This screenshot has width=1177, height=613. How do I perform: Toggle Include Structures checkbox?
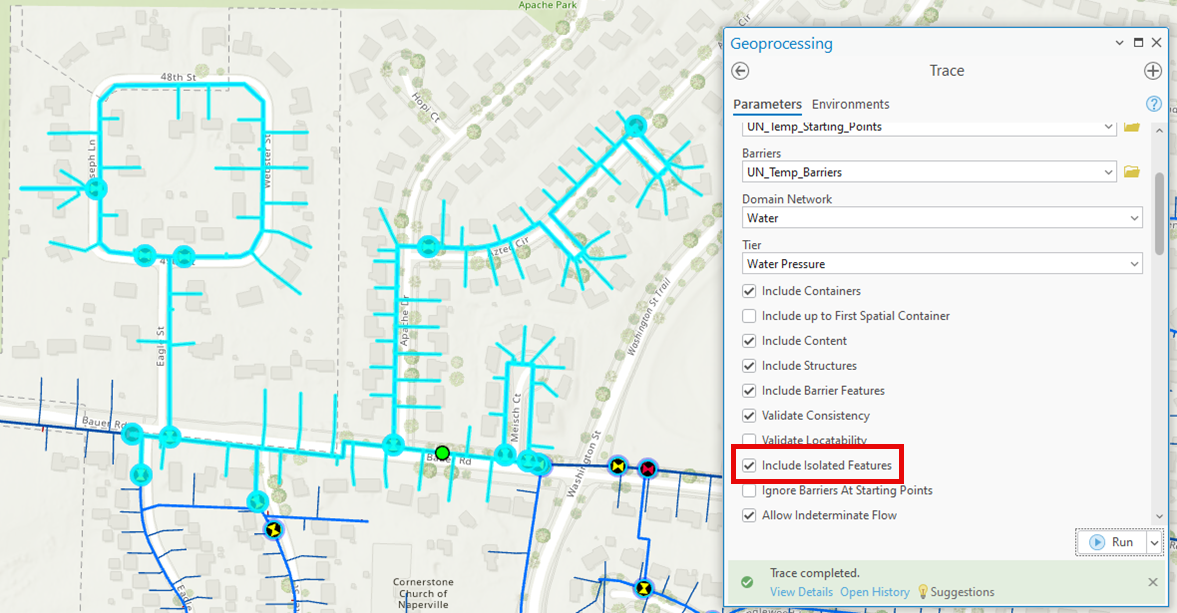(x=749, y=365)
